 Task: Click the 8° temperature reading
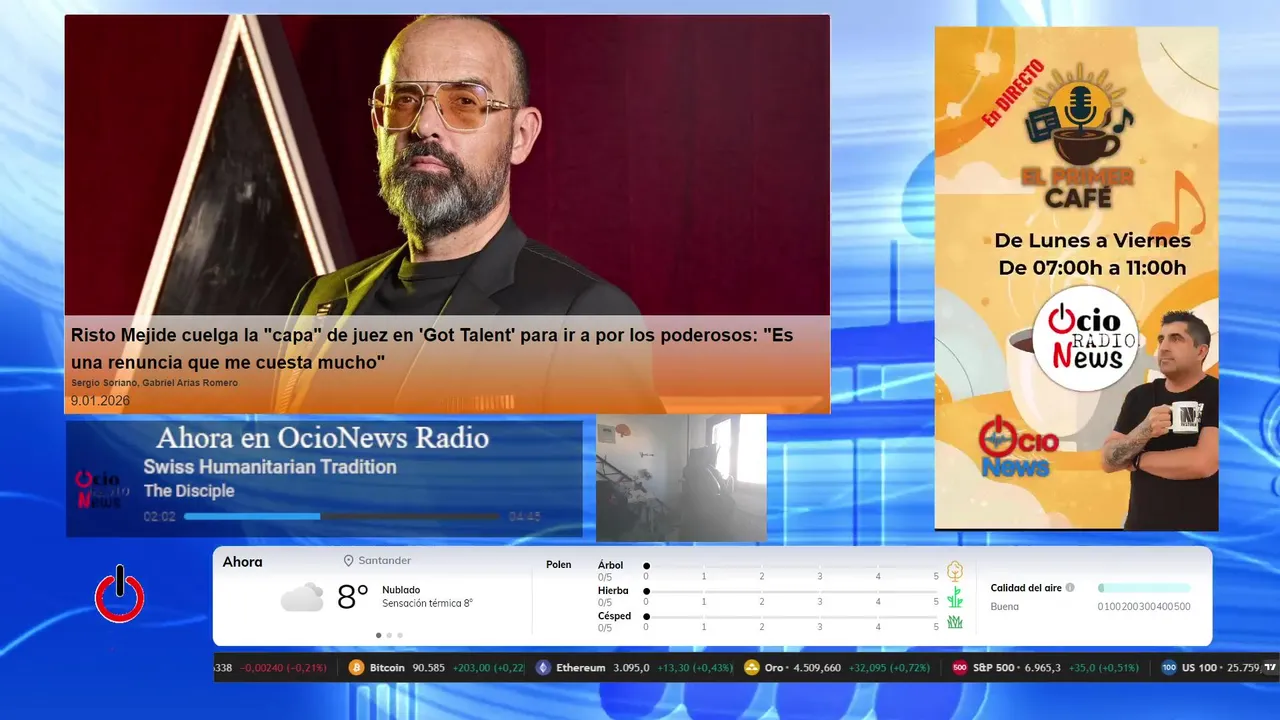click(x=353, y=597)
